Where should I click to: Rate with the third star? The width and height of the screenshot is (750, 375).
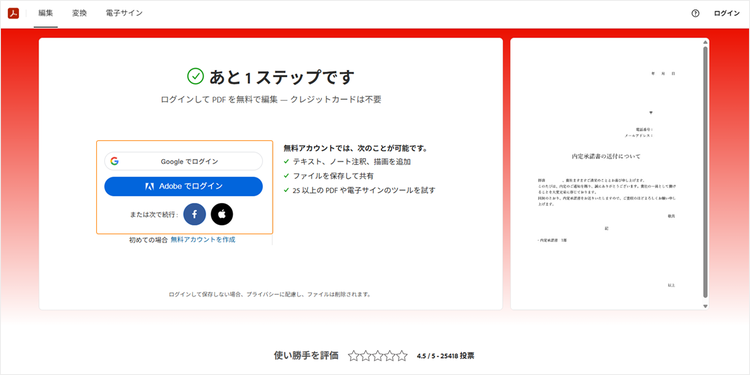pos(378,355)
